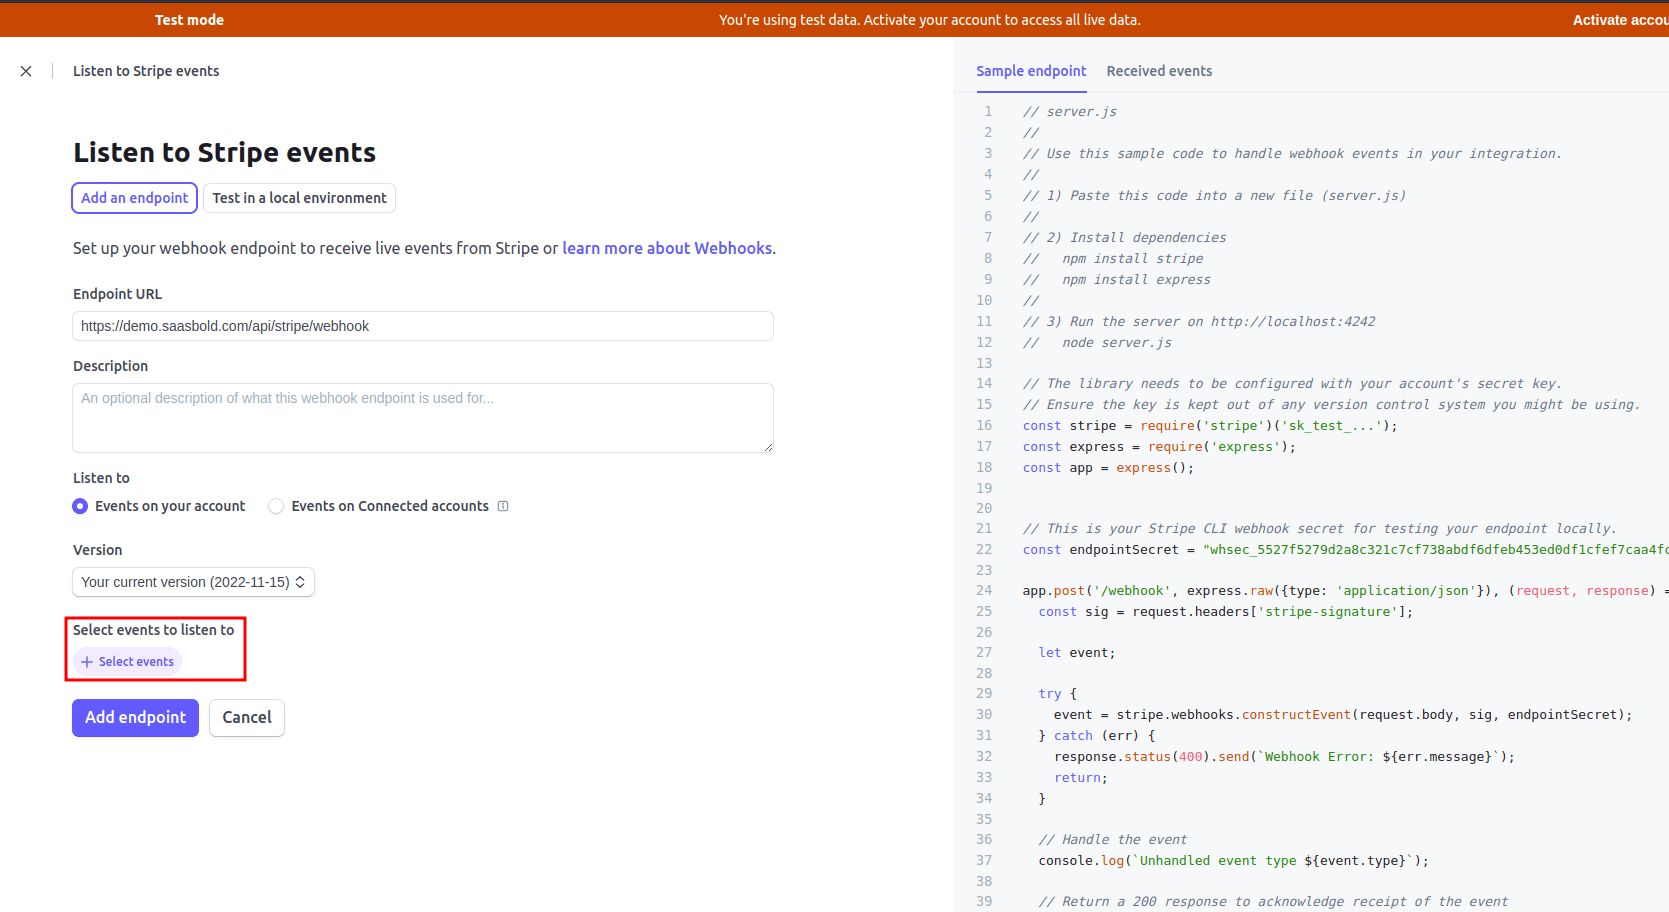Click into the Endpoint URL field
The image size is (1669, 912).
[422, 326]
